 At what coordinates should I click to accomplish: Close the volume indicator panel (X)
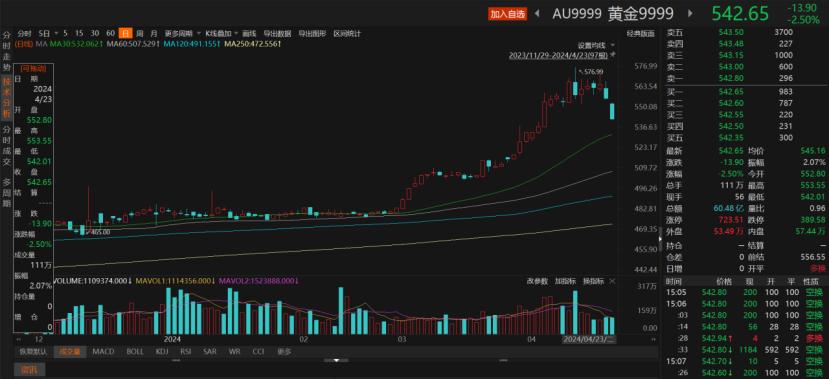(612, 281)
